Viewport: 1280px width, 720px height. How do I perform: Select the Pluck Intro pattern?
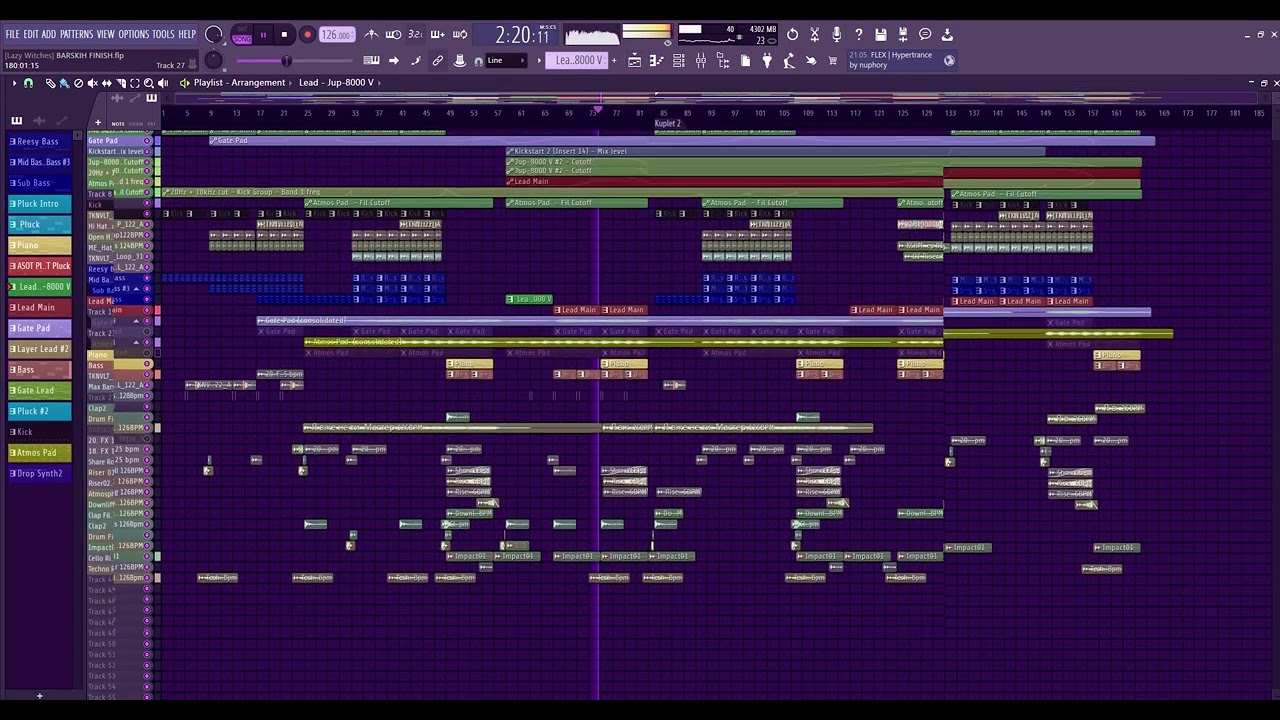[40, 204]
